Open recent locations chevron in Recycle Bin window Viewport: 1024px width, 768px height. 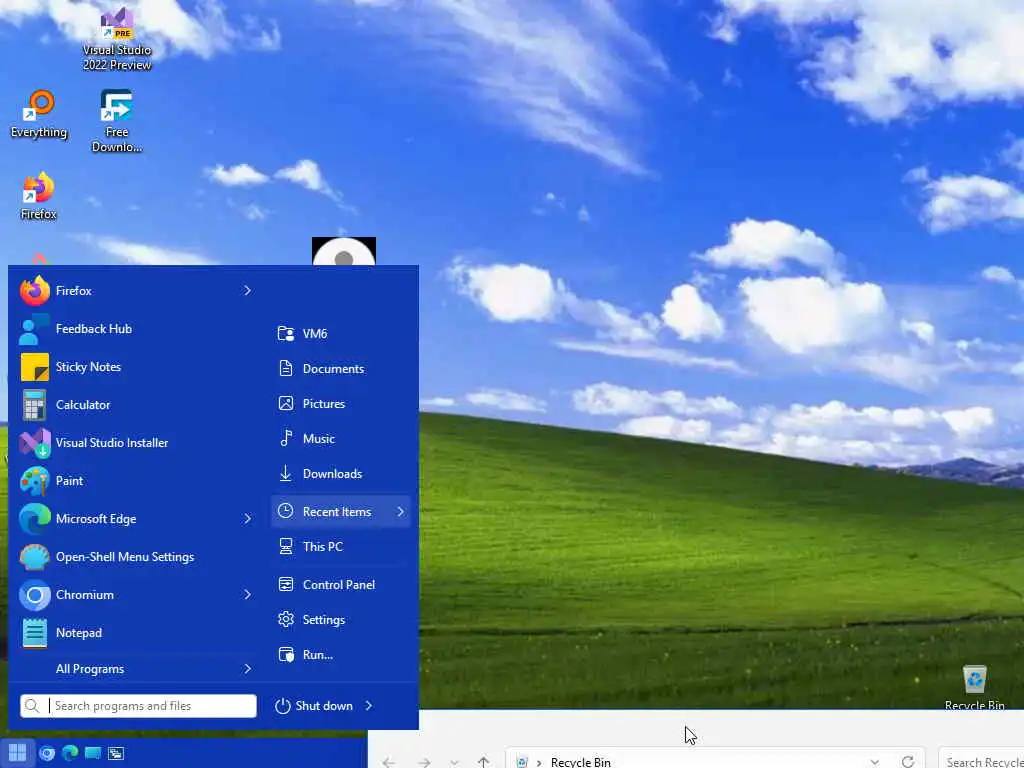pos(454,762)
